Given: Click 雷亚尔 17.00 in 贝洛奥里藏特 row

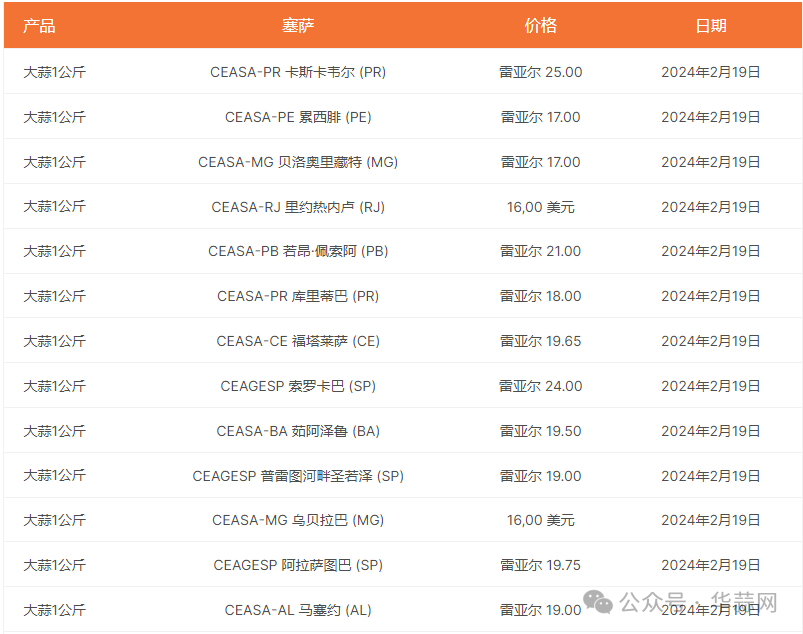Looking at the screenshot, I should pyautogui.click(x=540, y=162).
